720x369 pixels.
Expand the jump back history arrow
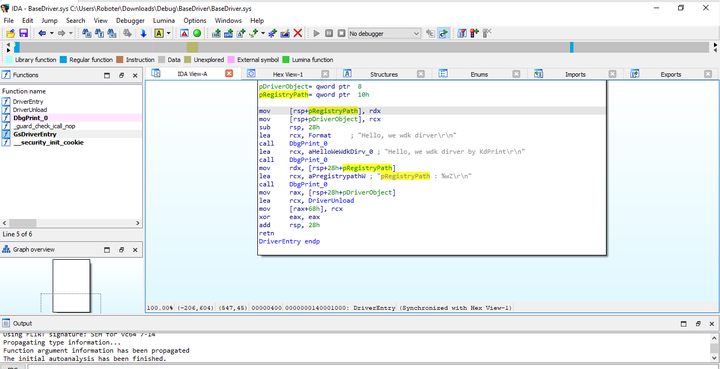tap(51, 33)
